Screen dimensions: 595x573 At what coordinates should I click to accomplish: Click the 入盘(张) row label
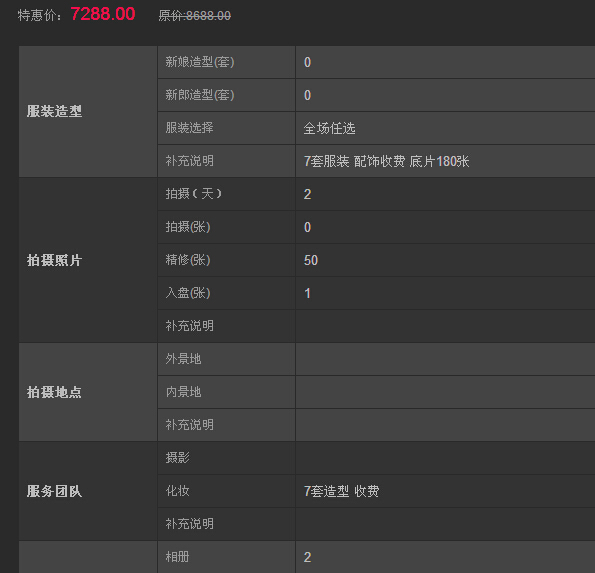pos(188,293)
